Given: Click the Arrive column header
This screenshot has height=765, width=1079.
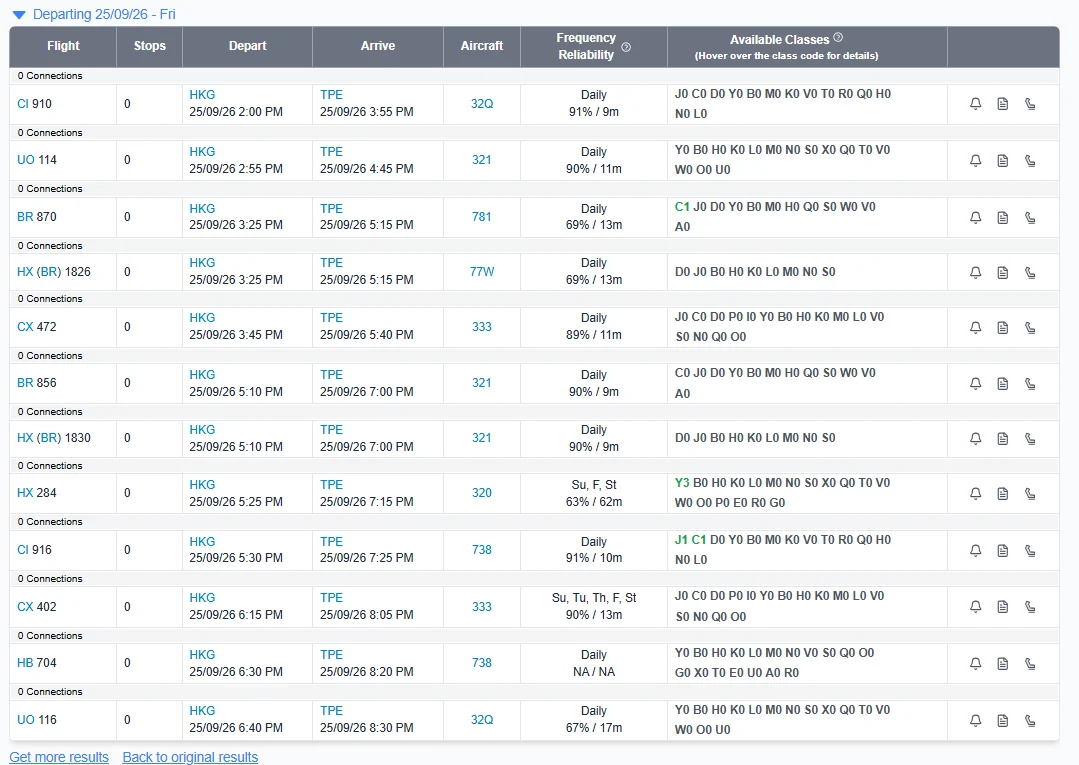Looking at the screenshot, I should pyautogui.click(x=378, y=46).
